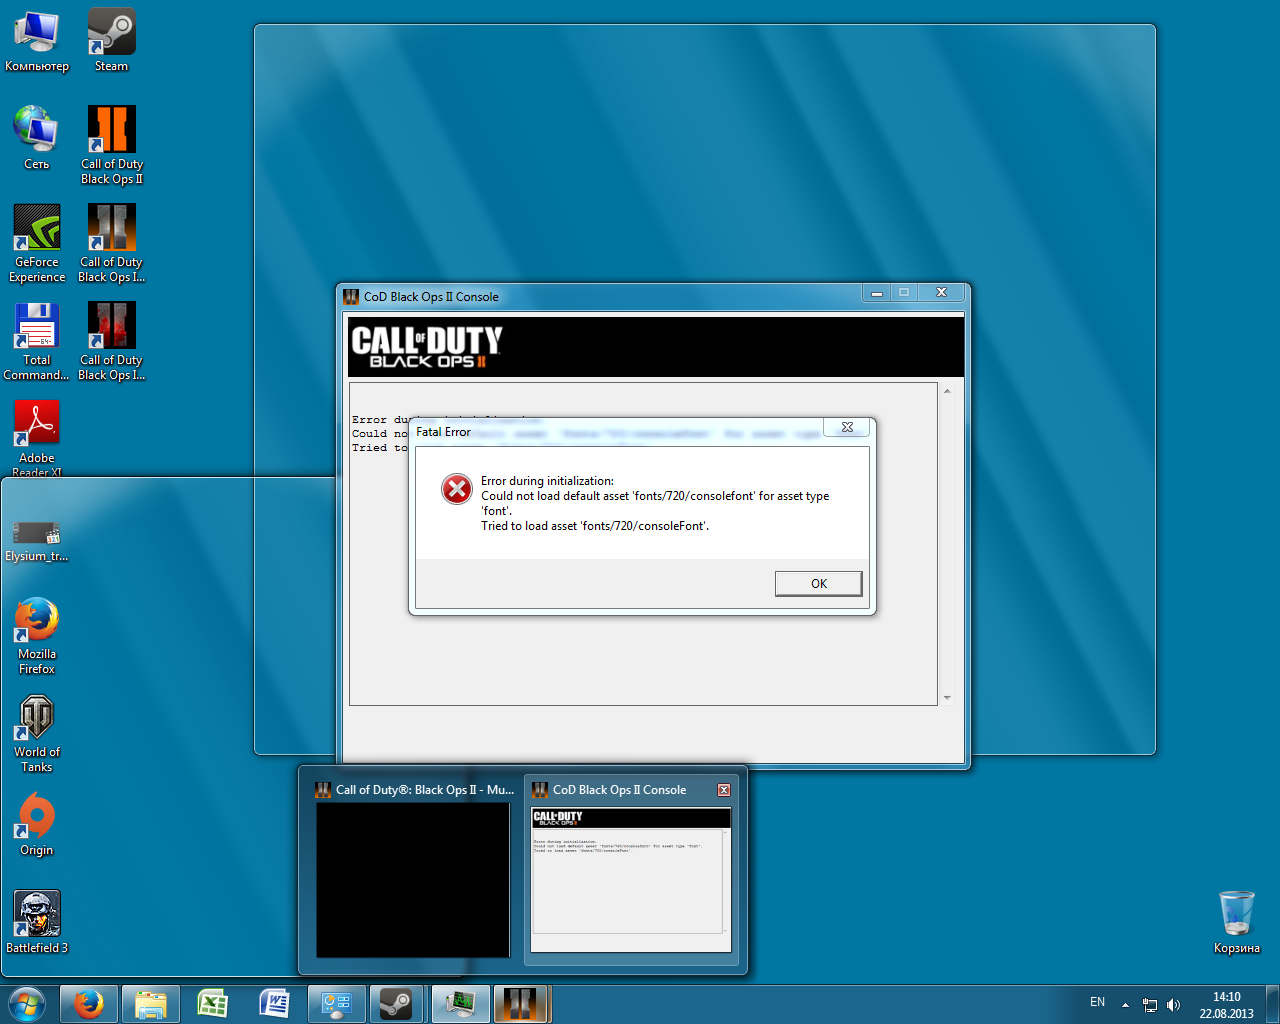Select the Корзина recycle bin icon
Viewport: 1280px width, 1024px height.
point(1237,922)
